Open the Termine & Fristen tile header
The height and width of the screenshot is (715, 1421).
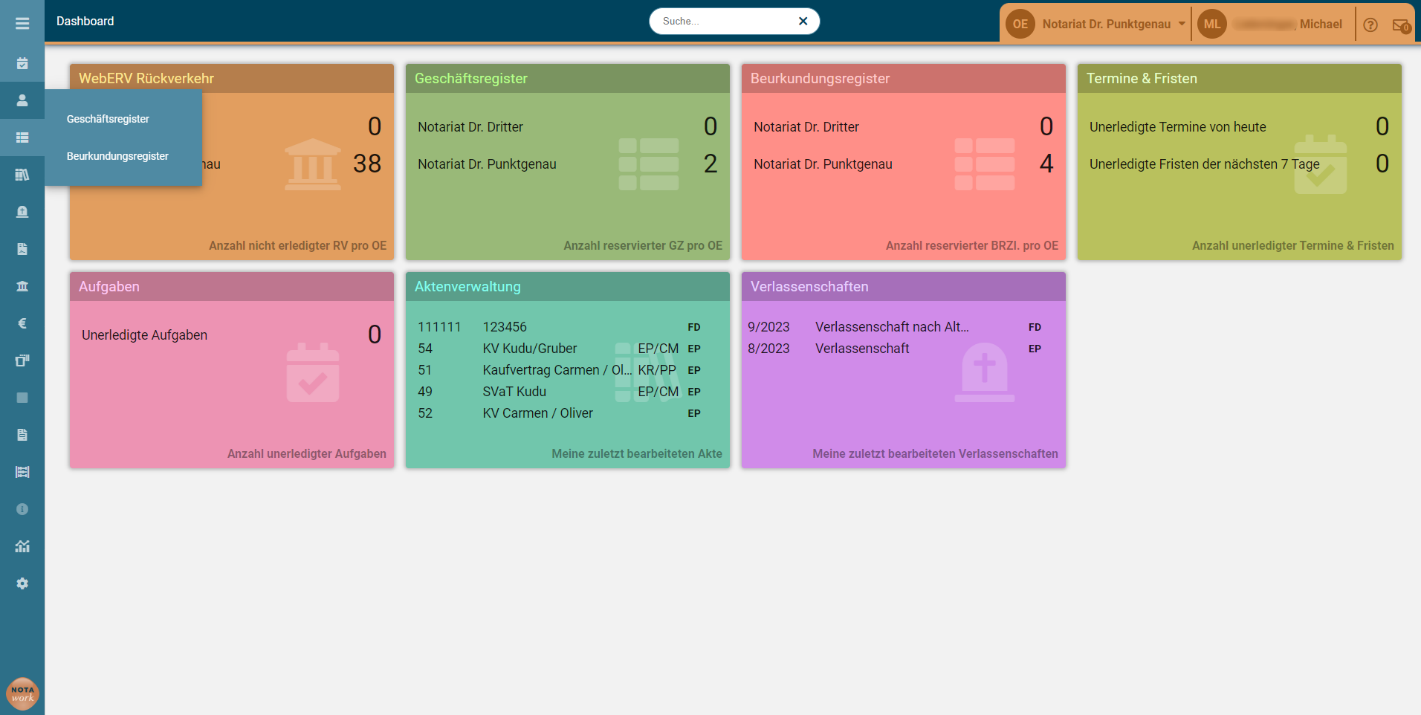click(1239, 78)
